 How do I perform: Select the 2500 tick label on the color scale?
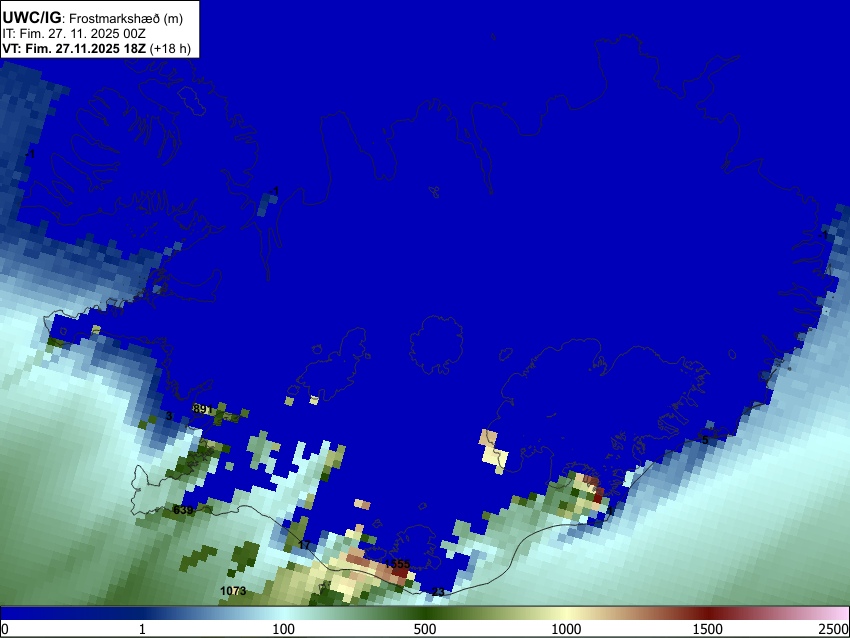(x=834, y=629)
